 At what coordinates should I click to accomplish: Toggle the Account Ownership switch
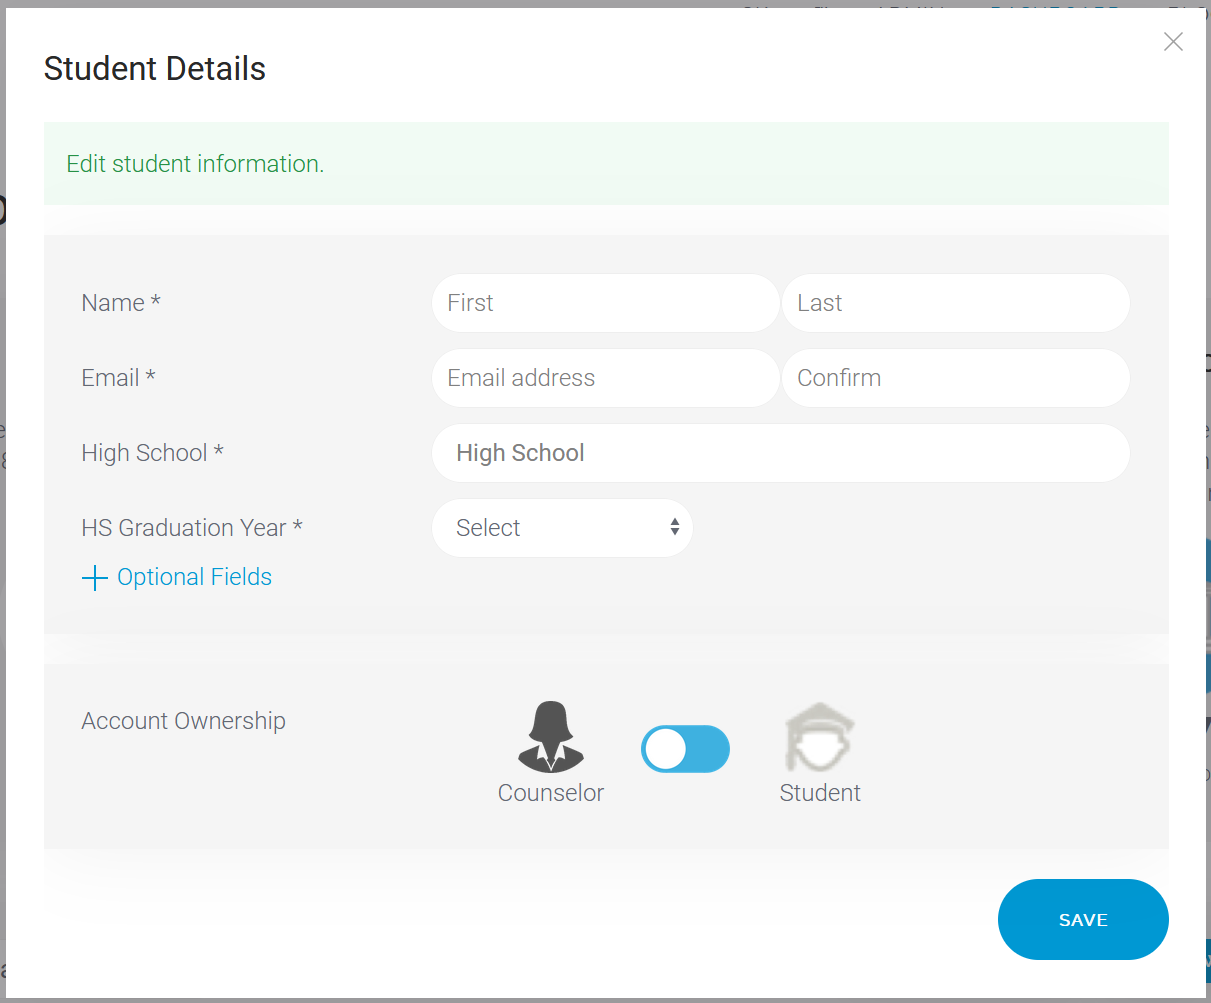coord(685,749)
